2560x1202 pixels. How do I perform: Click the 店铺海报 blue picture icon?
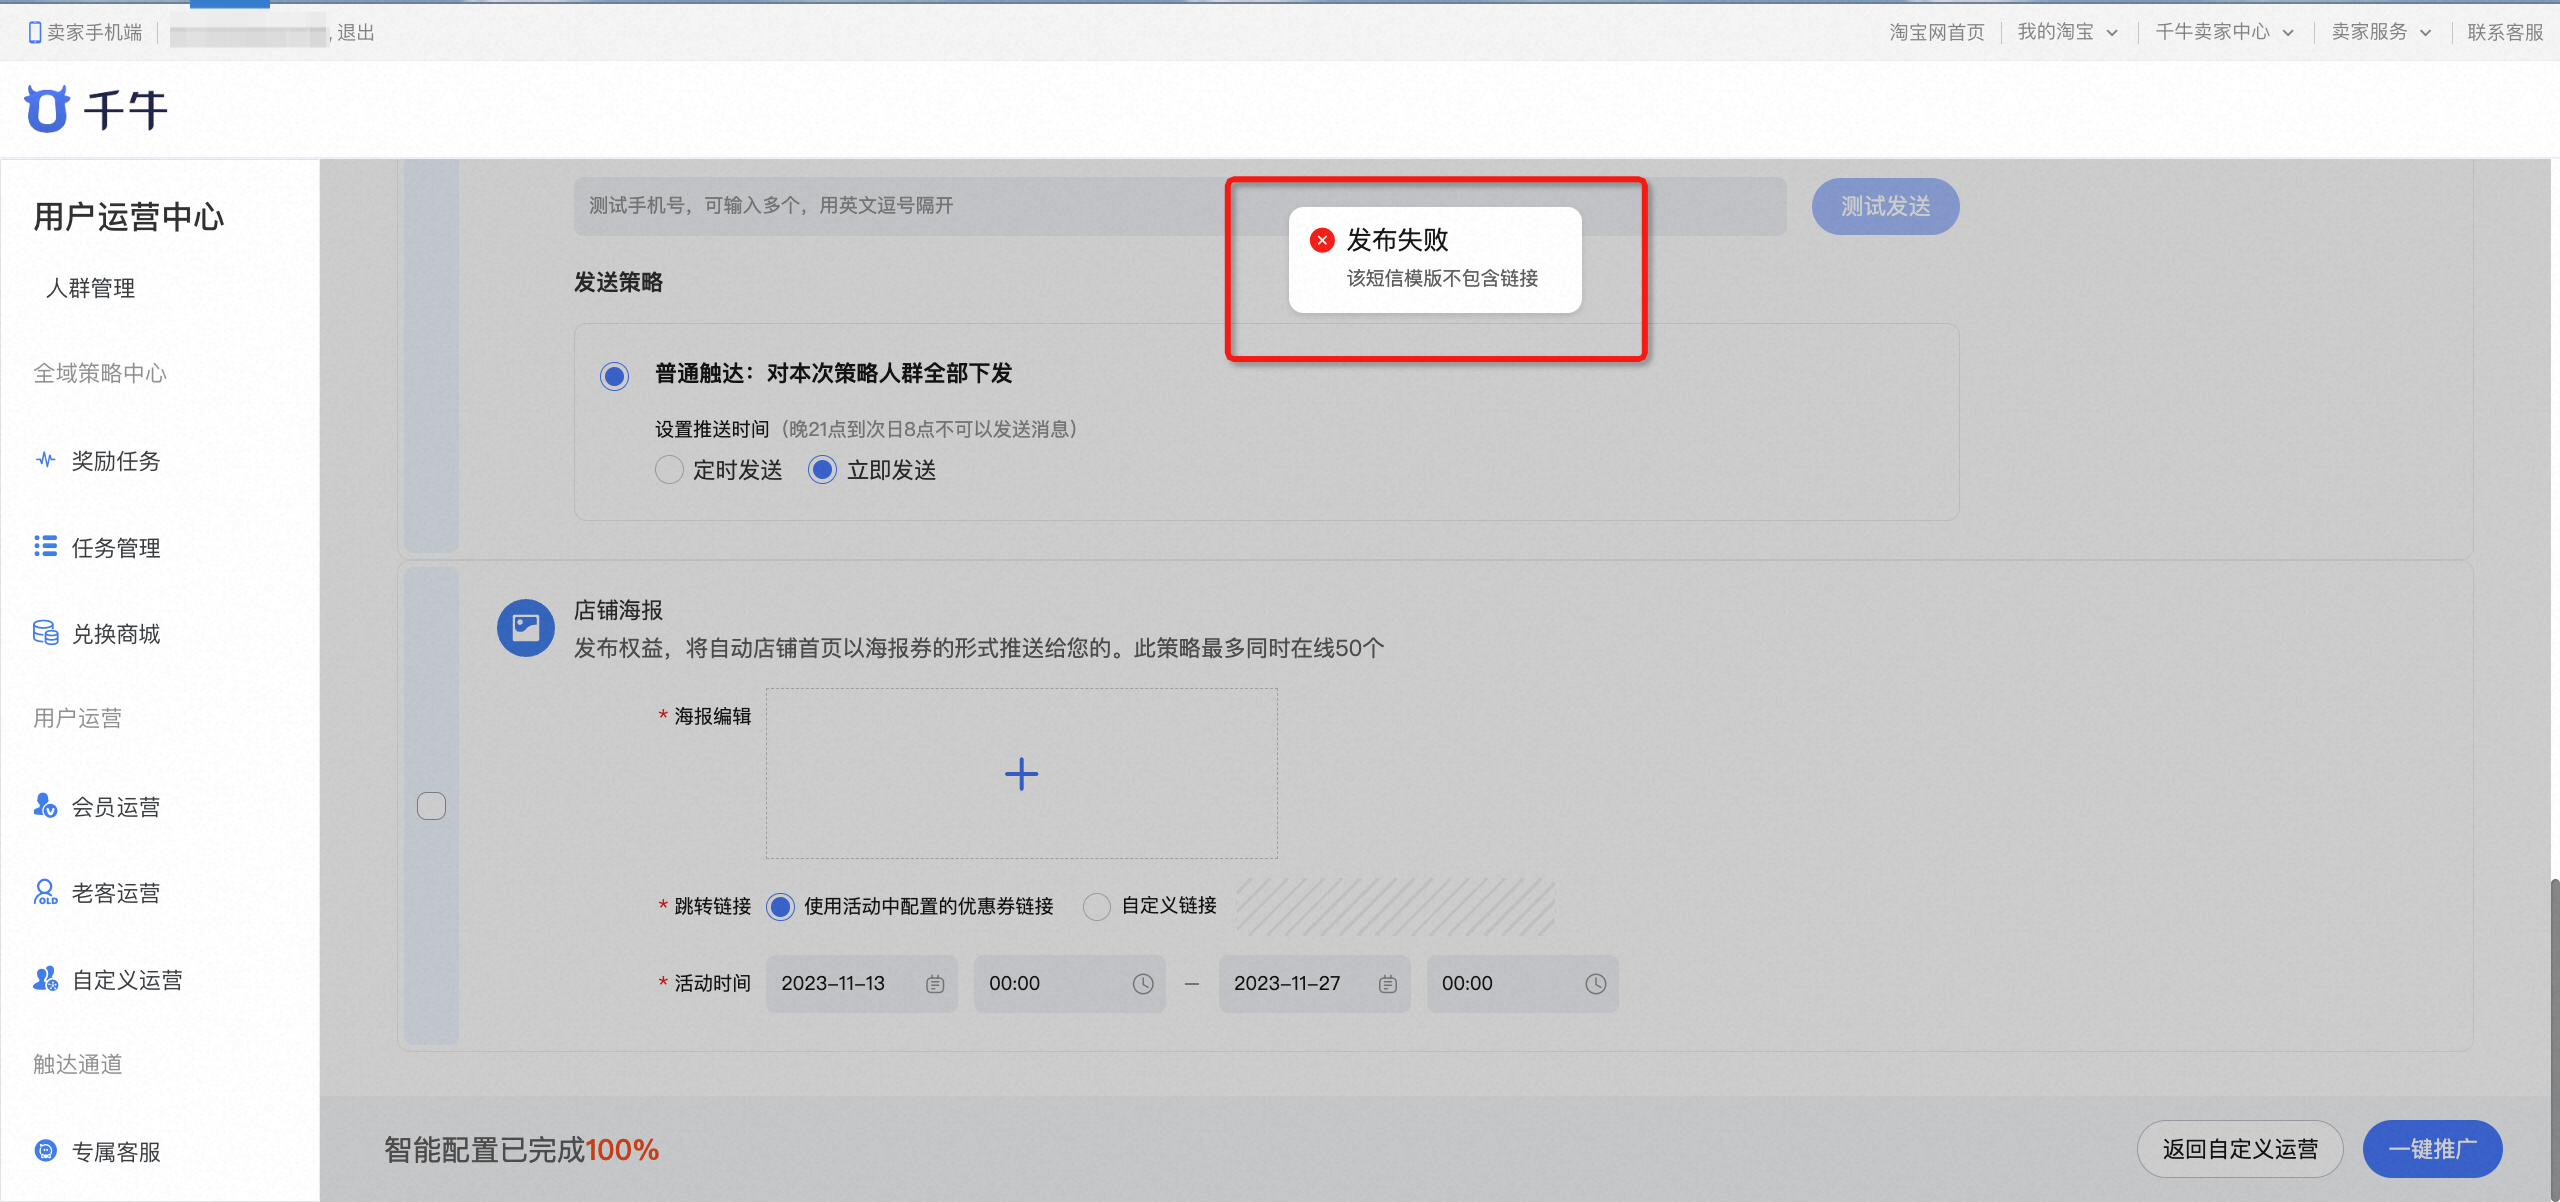click(x=526, y=628)
